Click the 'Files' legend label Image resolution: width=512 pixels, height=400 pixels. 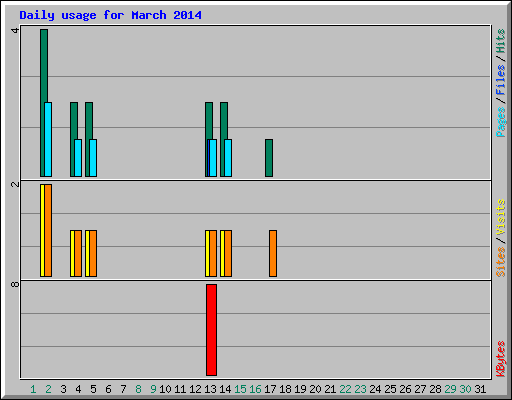[x=501, y=80]
